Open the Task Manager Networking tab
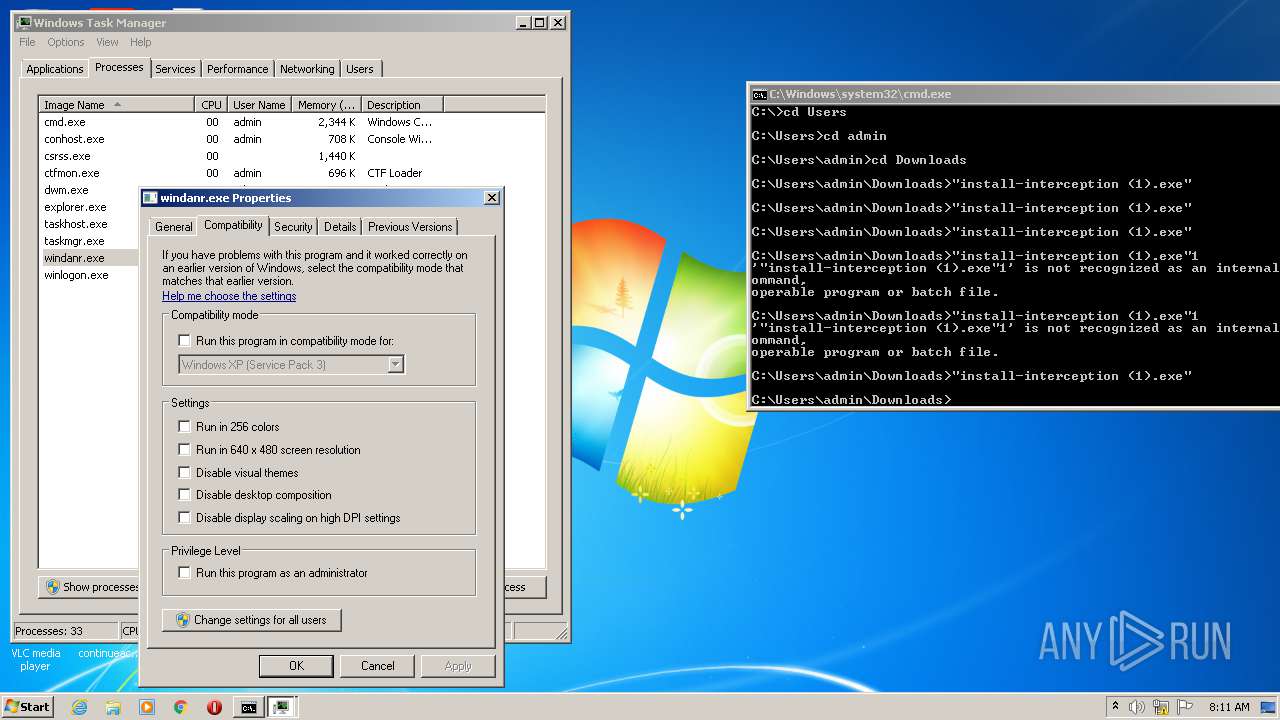 (307, 69)
